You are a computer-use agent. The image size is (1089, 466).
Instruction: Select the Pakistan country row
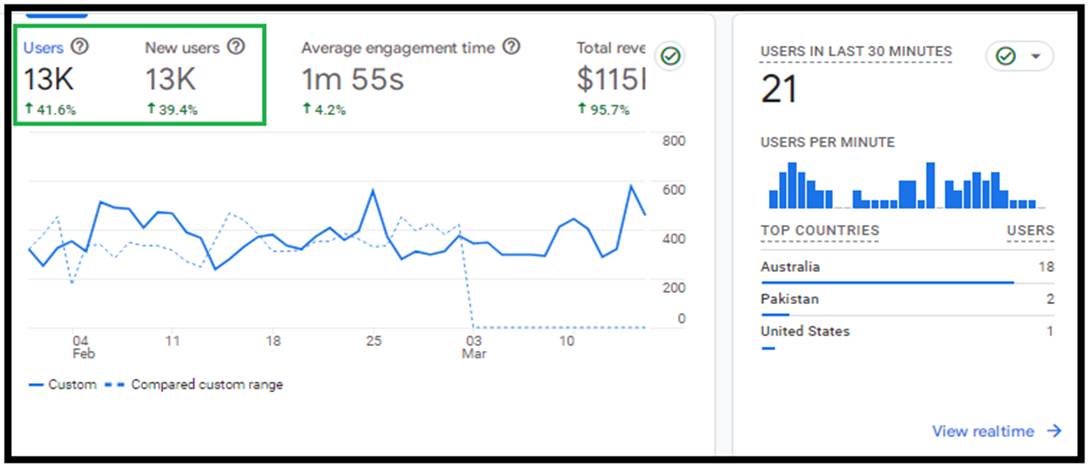tap(789, 299)
